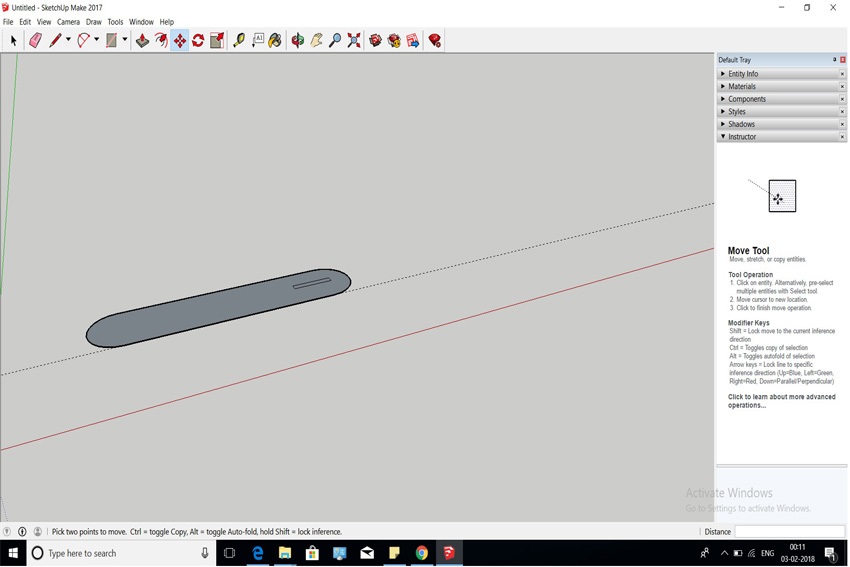Screen dimensions: 850x567
Task: Open the Extension Manager ruby icon
Action: coord(435,41)
